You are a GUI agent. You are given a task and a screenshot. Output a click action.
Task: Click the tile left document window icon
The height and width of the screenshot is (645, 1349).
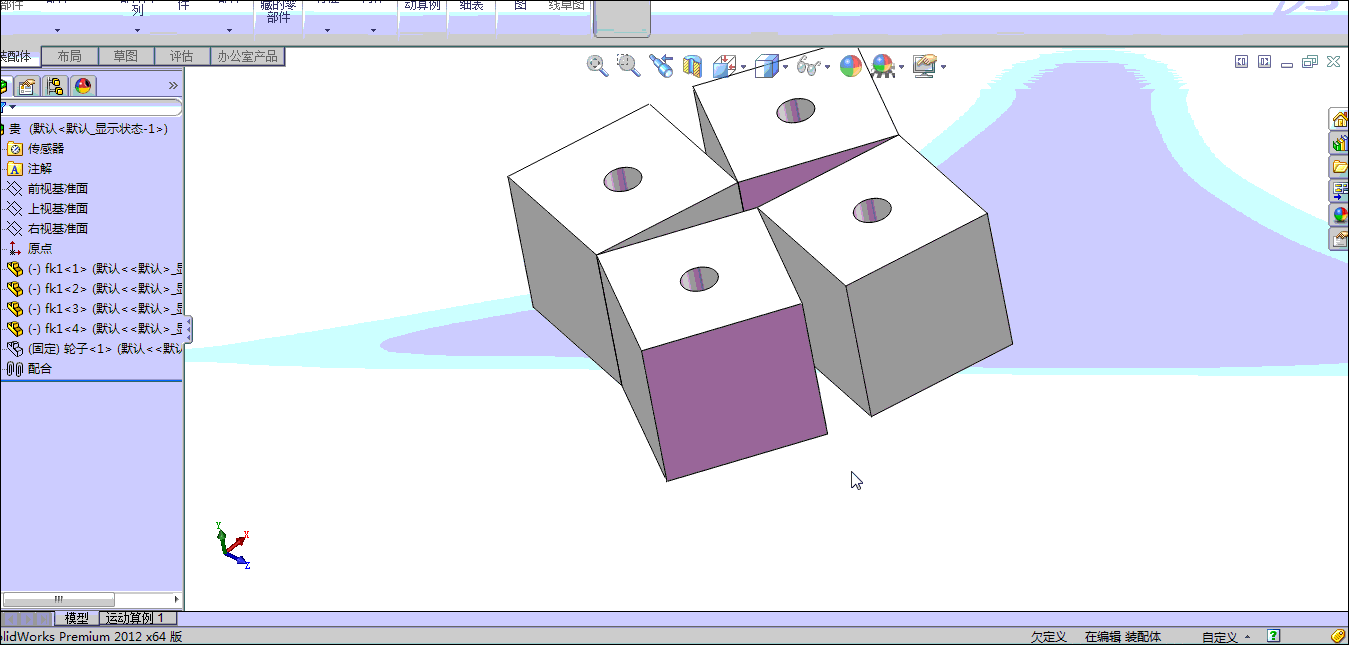tap(1242, 62)
